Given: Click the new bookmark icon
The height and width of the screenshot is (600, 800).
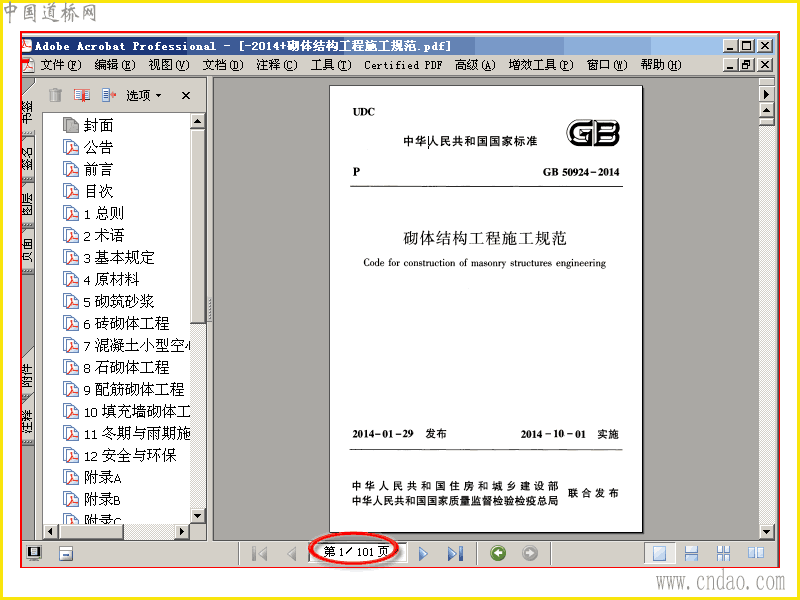Looking at the screenshot, I should [x=82, y=95].
